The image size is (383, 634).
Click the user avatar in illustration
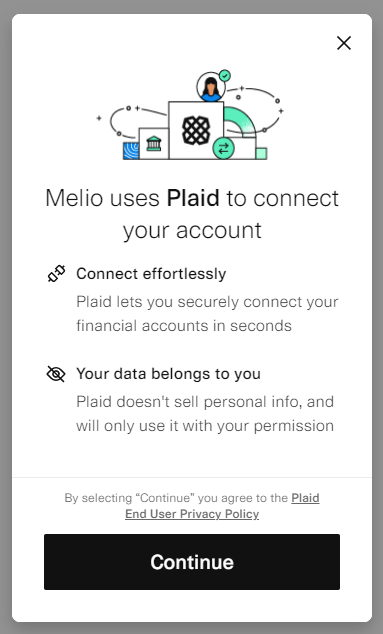[x=211, y=87]
